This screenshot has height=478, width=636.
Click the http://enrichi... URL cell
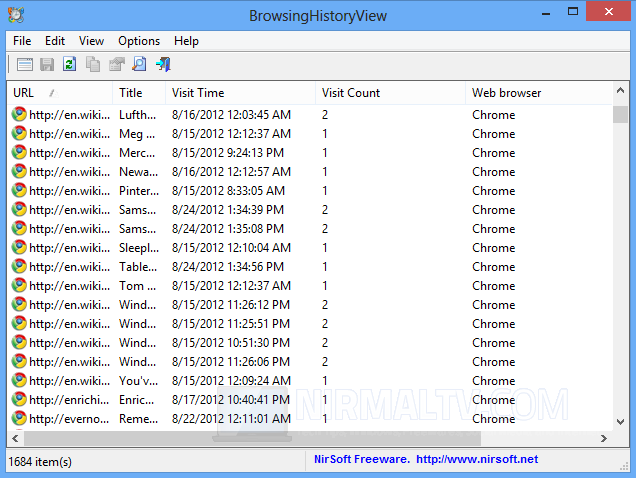click(69, 400)
